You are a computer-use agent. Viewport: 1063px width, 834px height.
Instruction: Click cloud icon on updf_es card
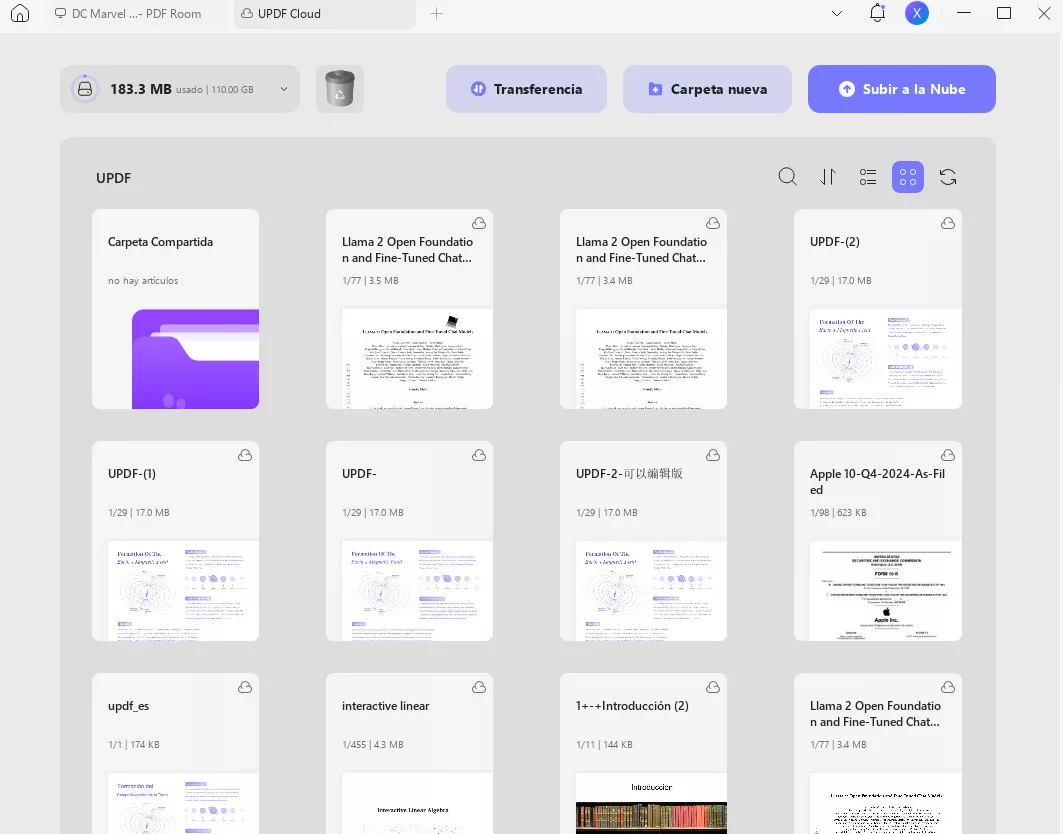[x=245, y=687]
